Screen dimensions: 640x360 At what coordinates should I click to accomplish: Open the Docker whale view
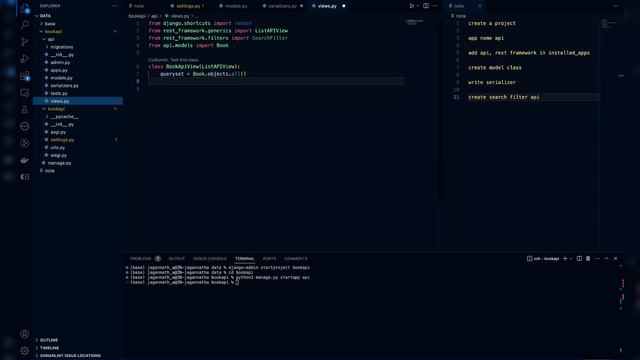(x=25, y=160)
